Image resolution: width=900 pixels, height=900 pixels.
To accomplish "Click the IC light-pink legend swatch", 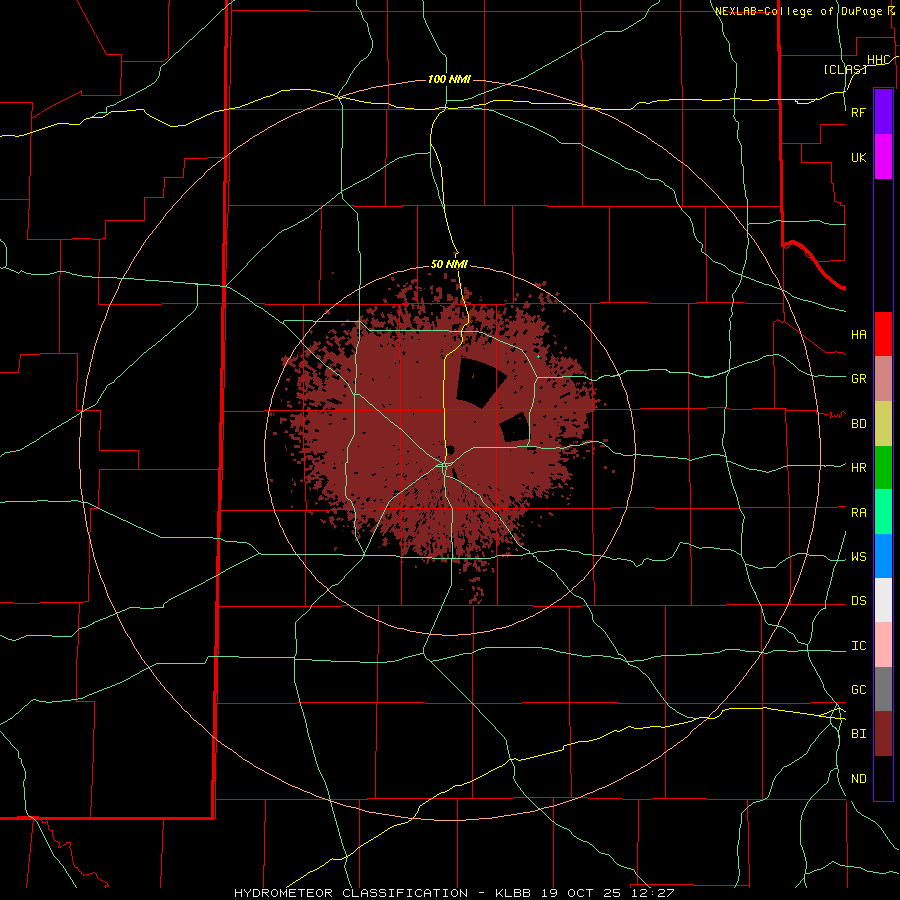I will point(883,645).
